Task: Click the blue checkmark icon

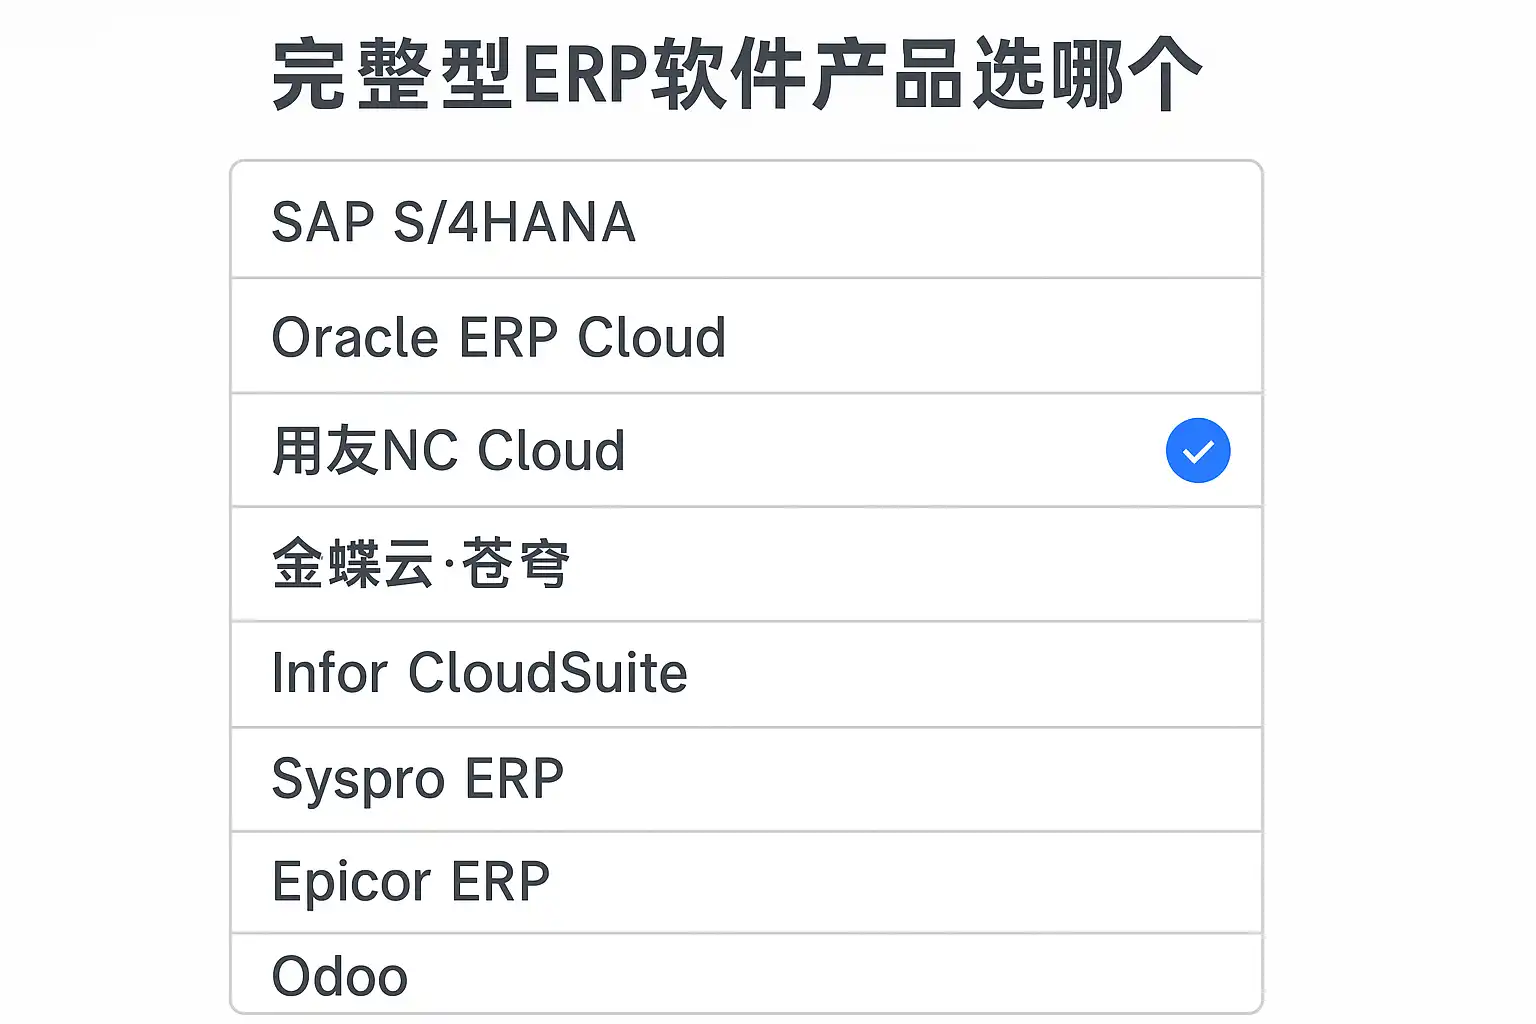Action: click(x=1197, y=451)
